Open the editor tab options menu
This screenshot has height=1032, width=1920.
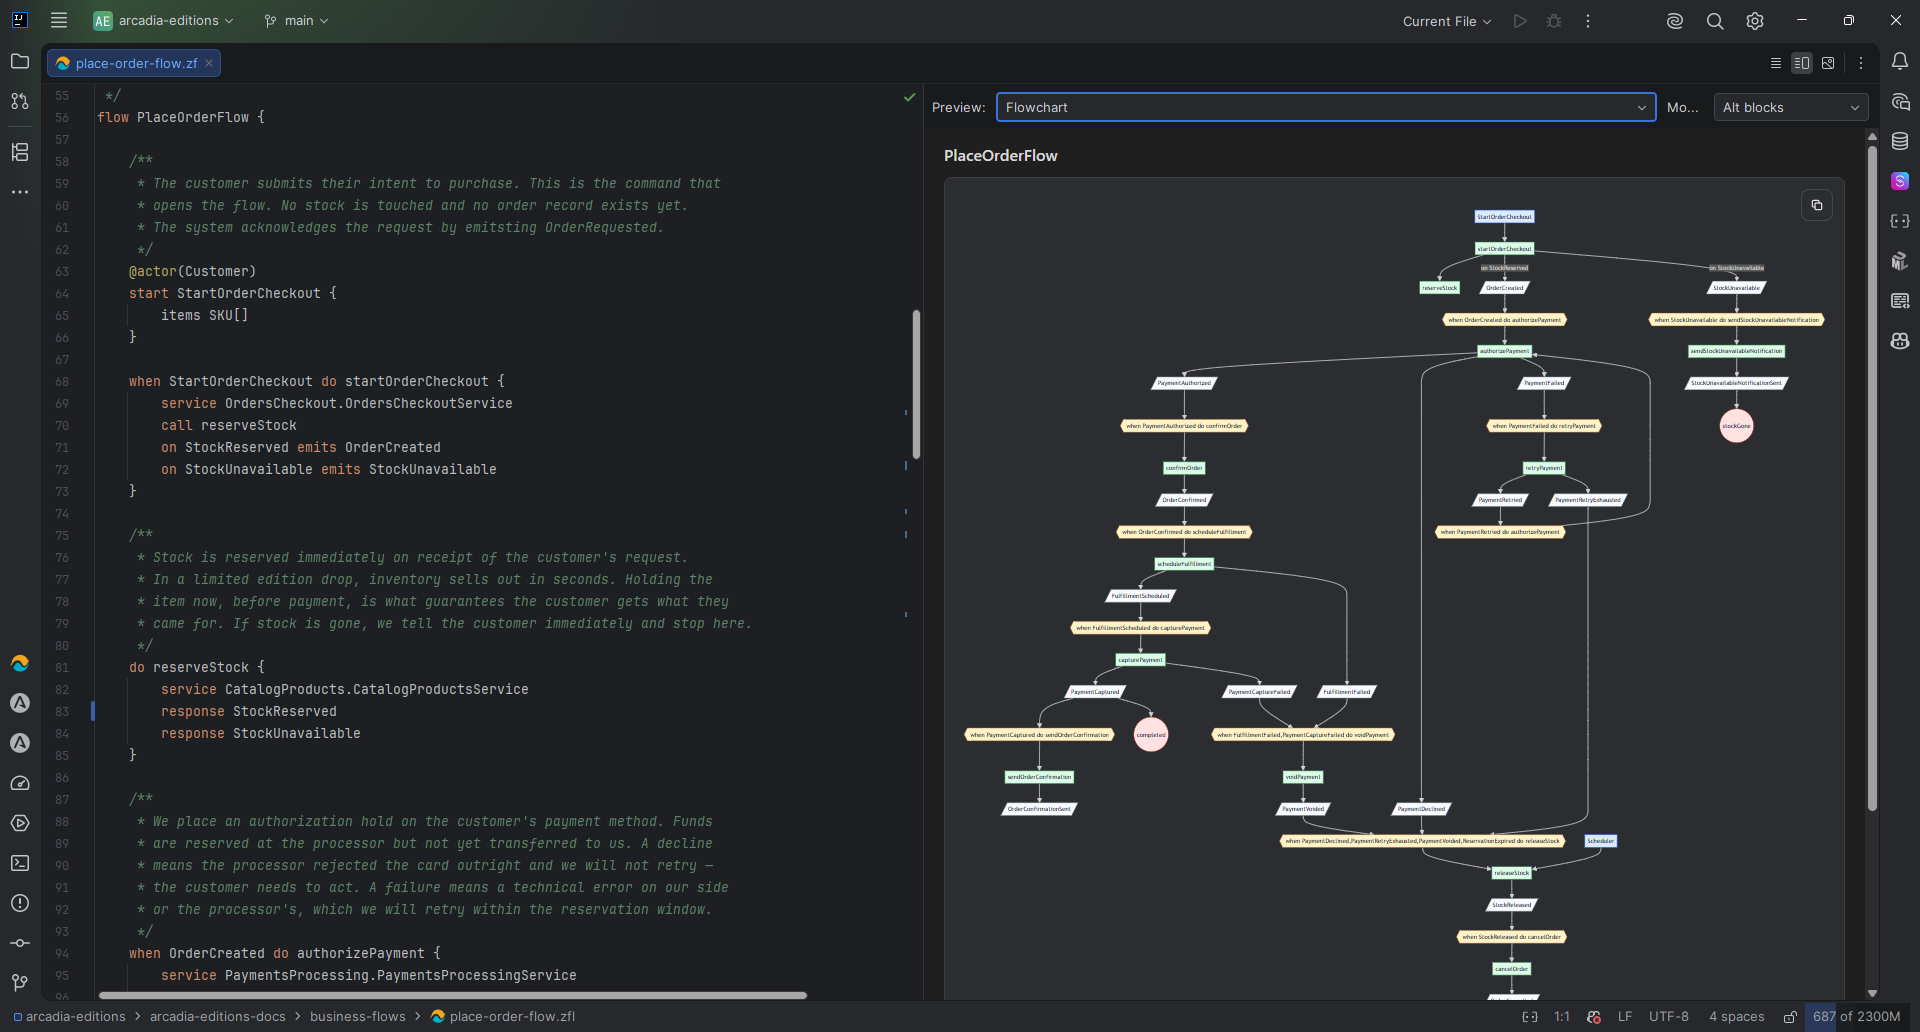pyautogui.click(x=1861, y=63)
